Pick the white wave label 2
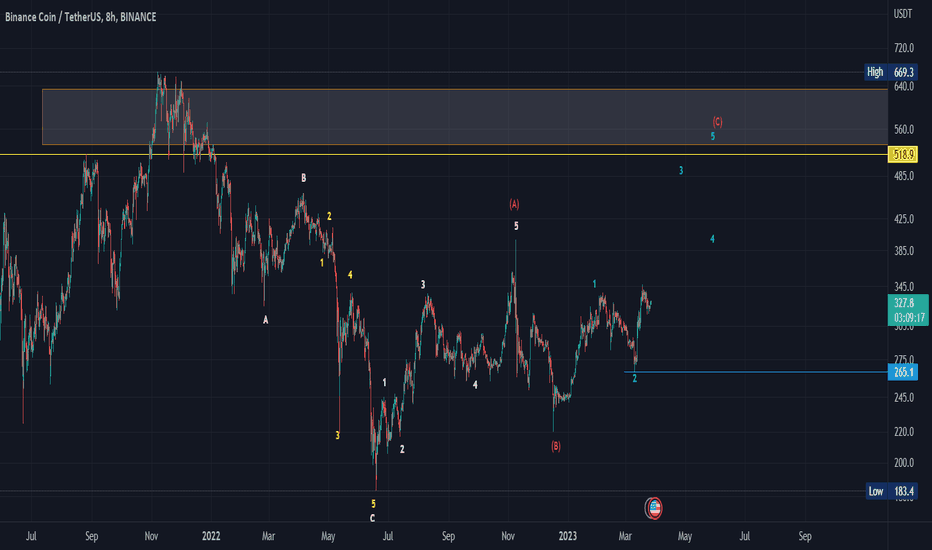The image size is (932, 550). pyautogui.click(x=402, y=449)
